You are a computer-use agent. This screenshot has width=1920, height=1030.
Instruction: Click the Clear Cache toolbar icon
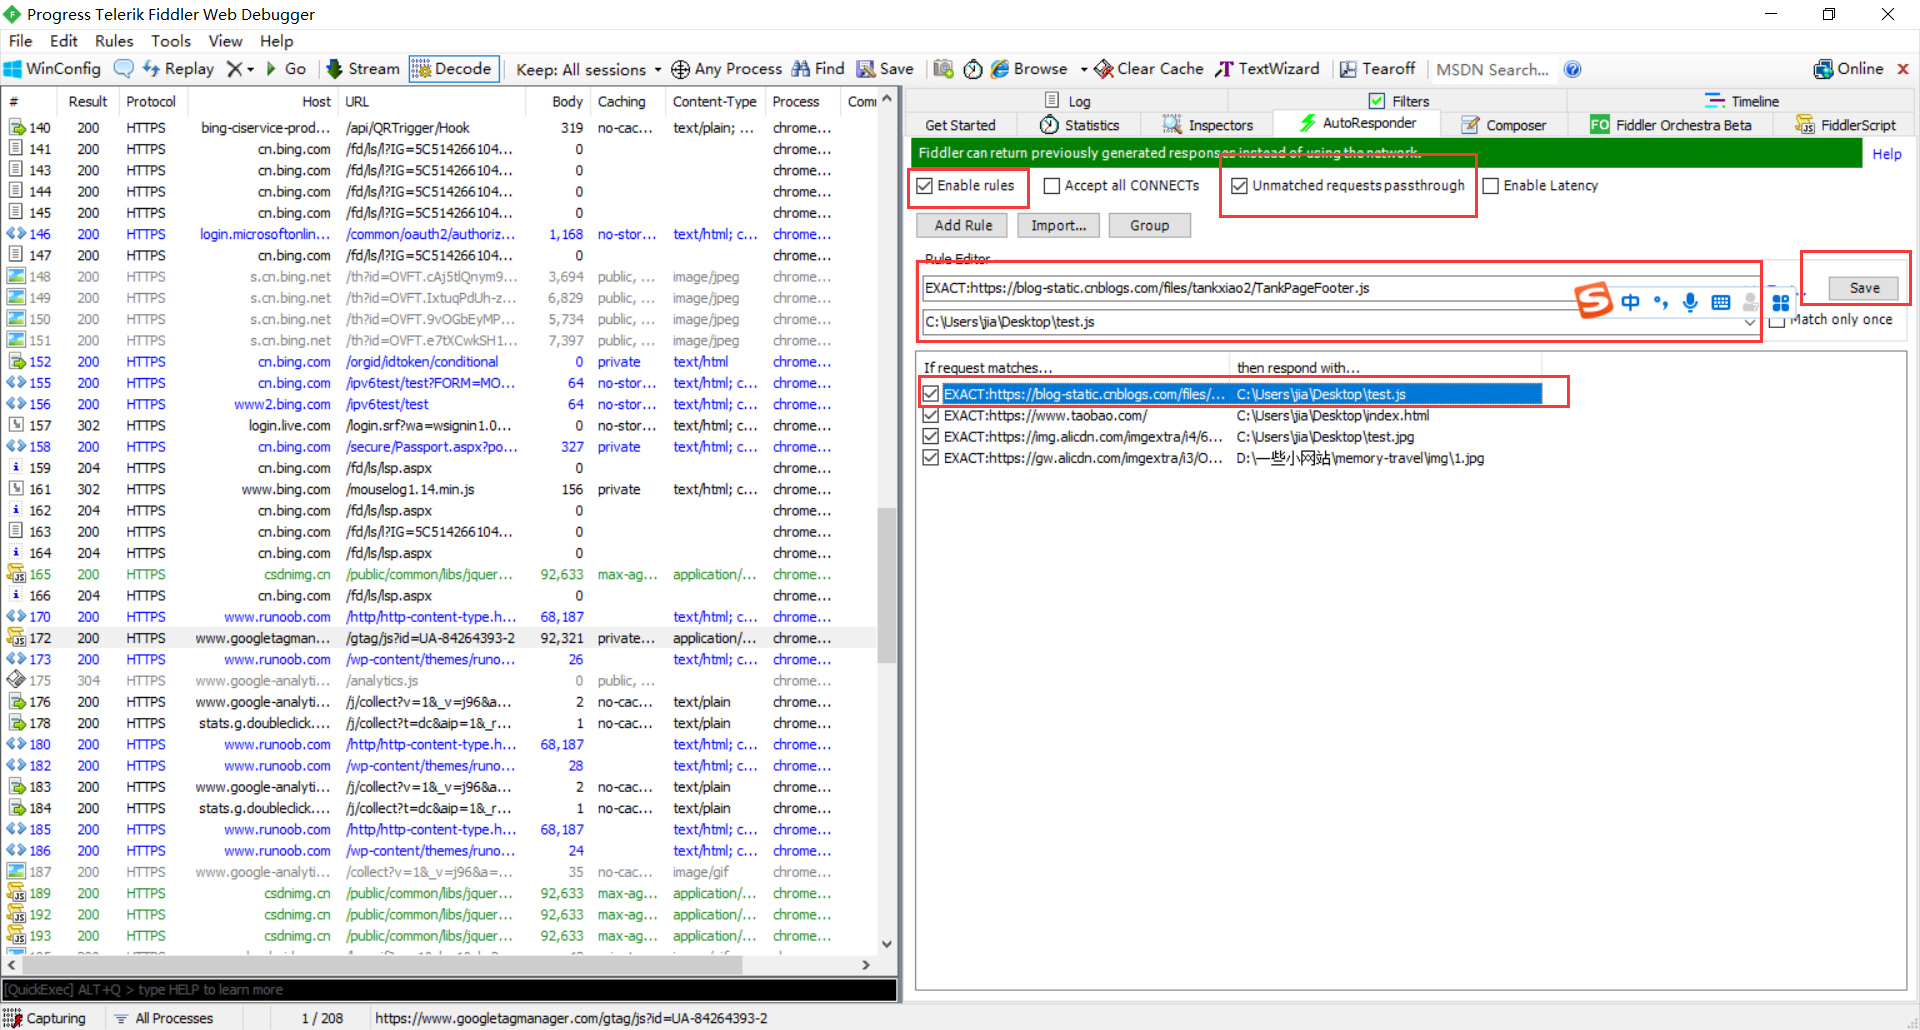1104,69
